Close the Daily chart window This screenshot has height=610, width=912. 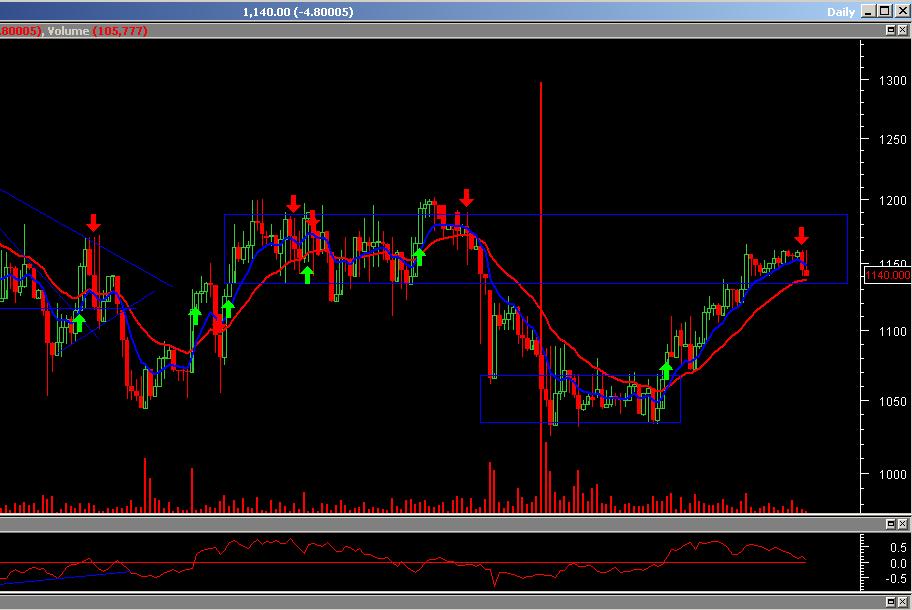tap(902, 11)
